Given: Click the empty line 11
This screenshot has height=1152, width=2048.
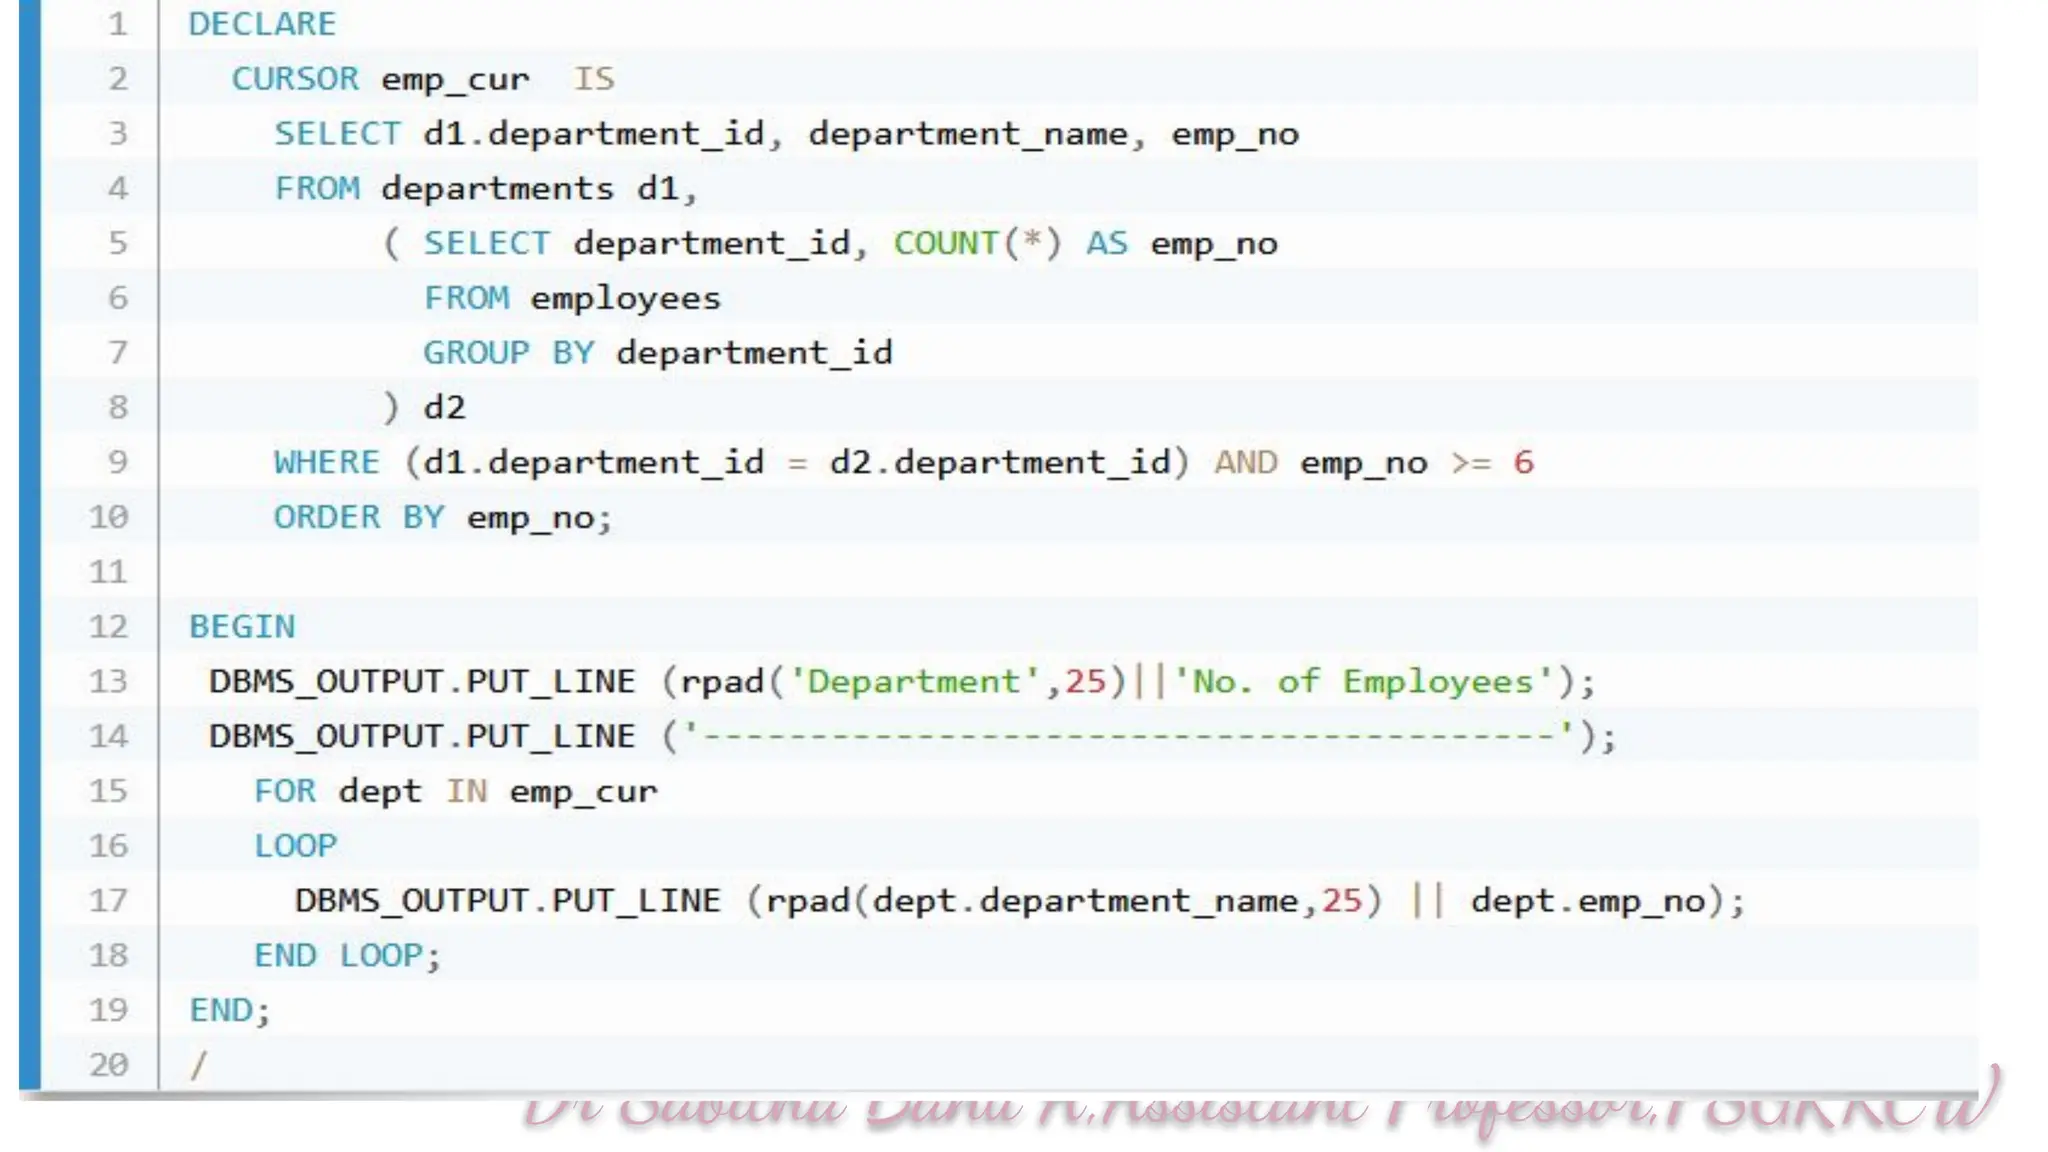Looking at the screenshot, I should click(600, 572).
